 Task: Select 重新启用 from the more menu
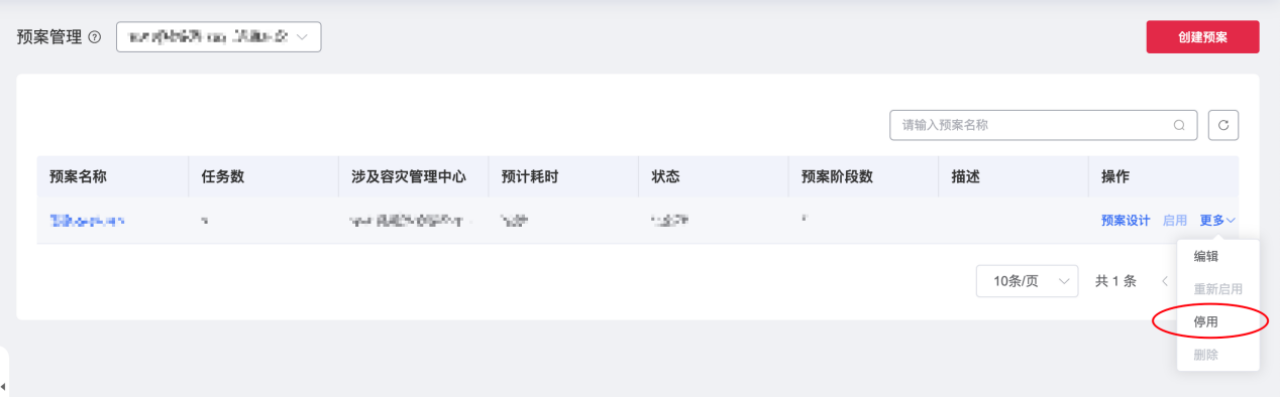coord(1218,289)
